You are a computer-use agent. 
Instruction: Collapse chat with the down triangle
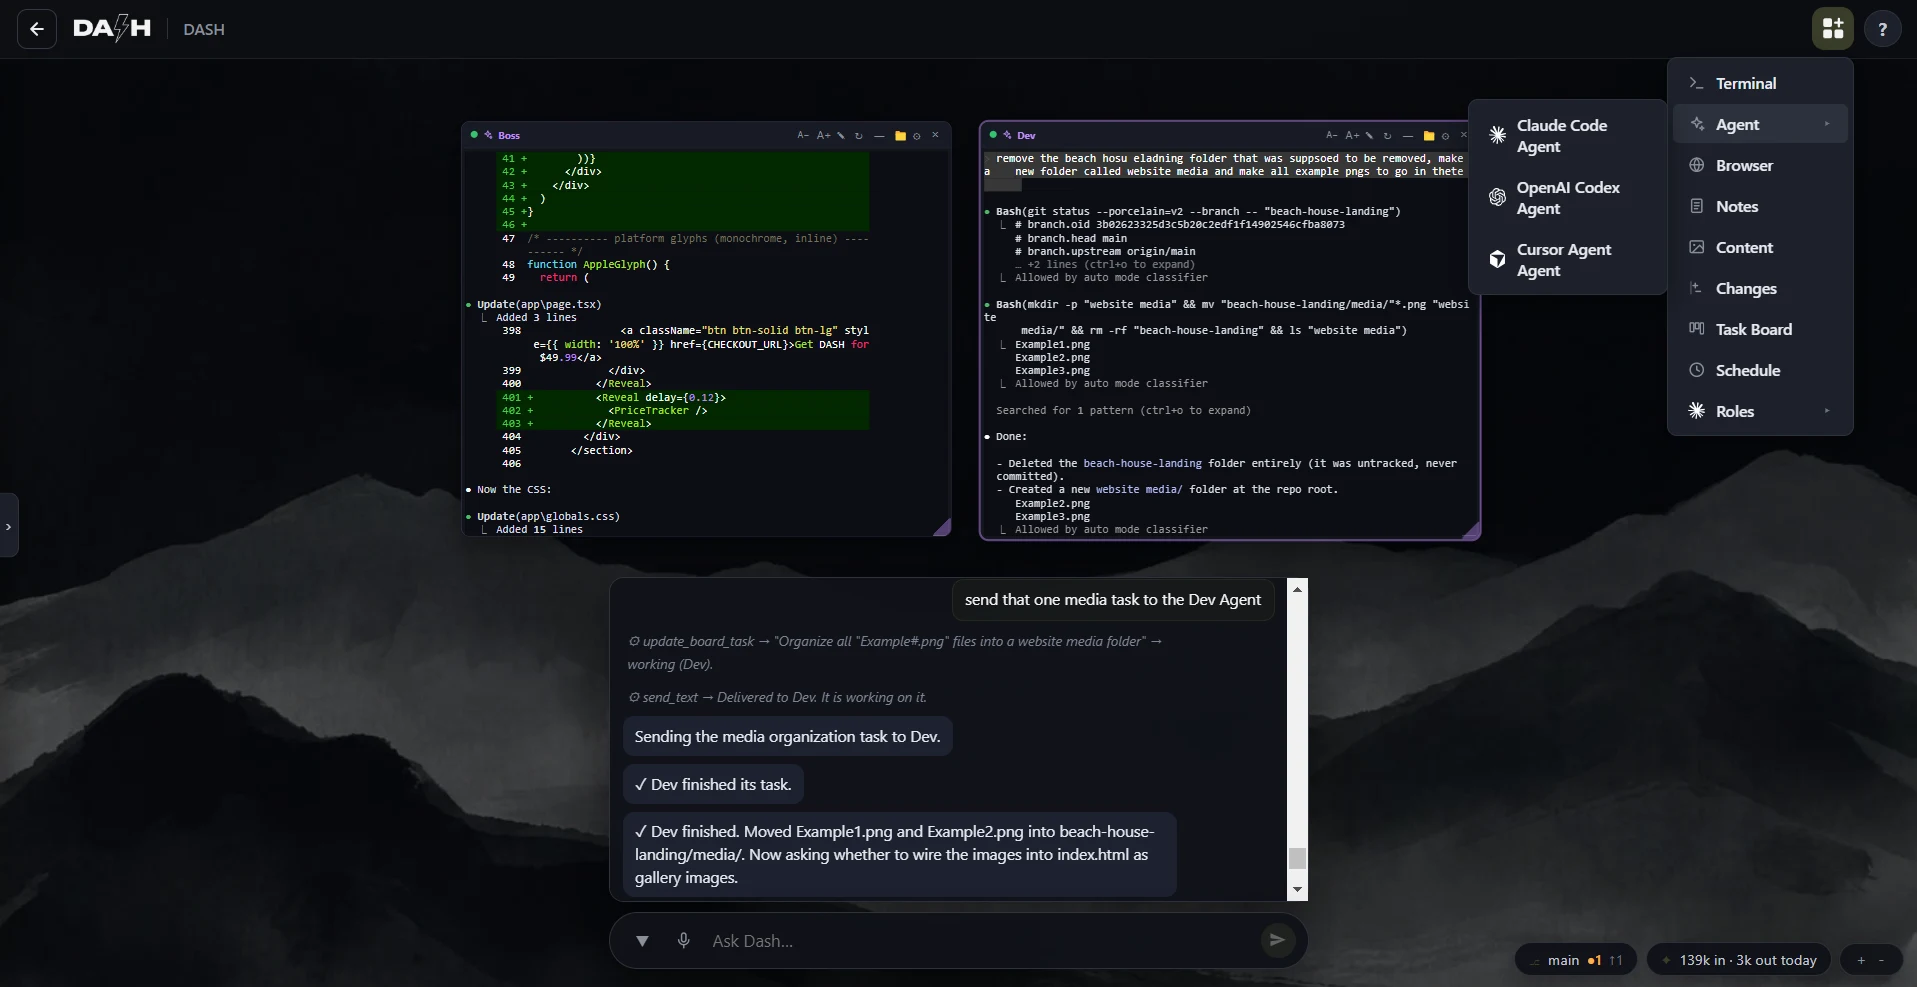click(x=643, y=941)
